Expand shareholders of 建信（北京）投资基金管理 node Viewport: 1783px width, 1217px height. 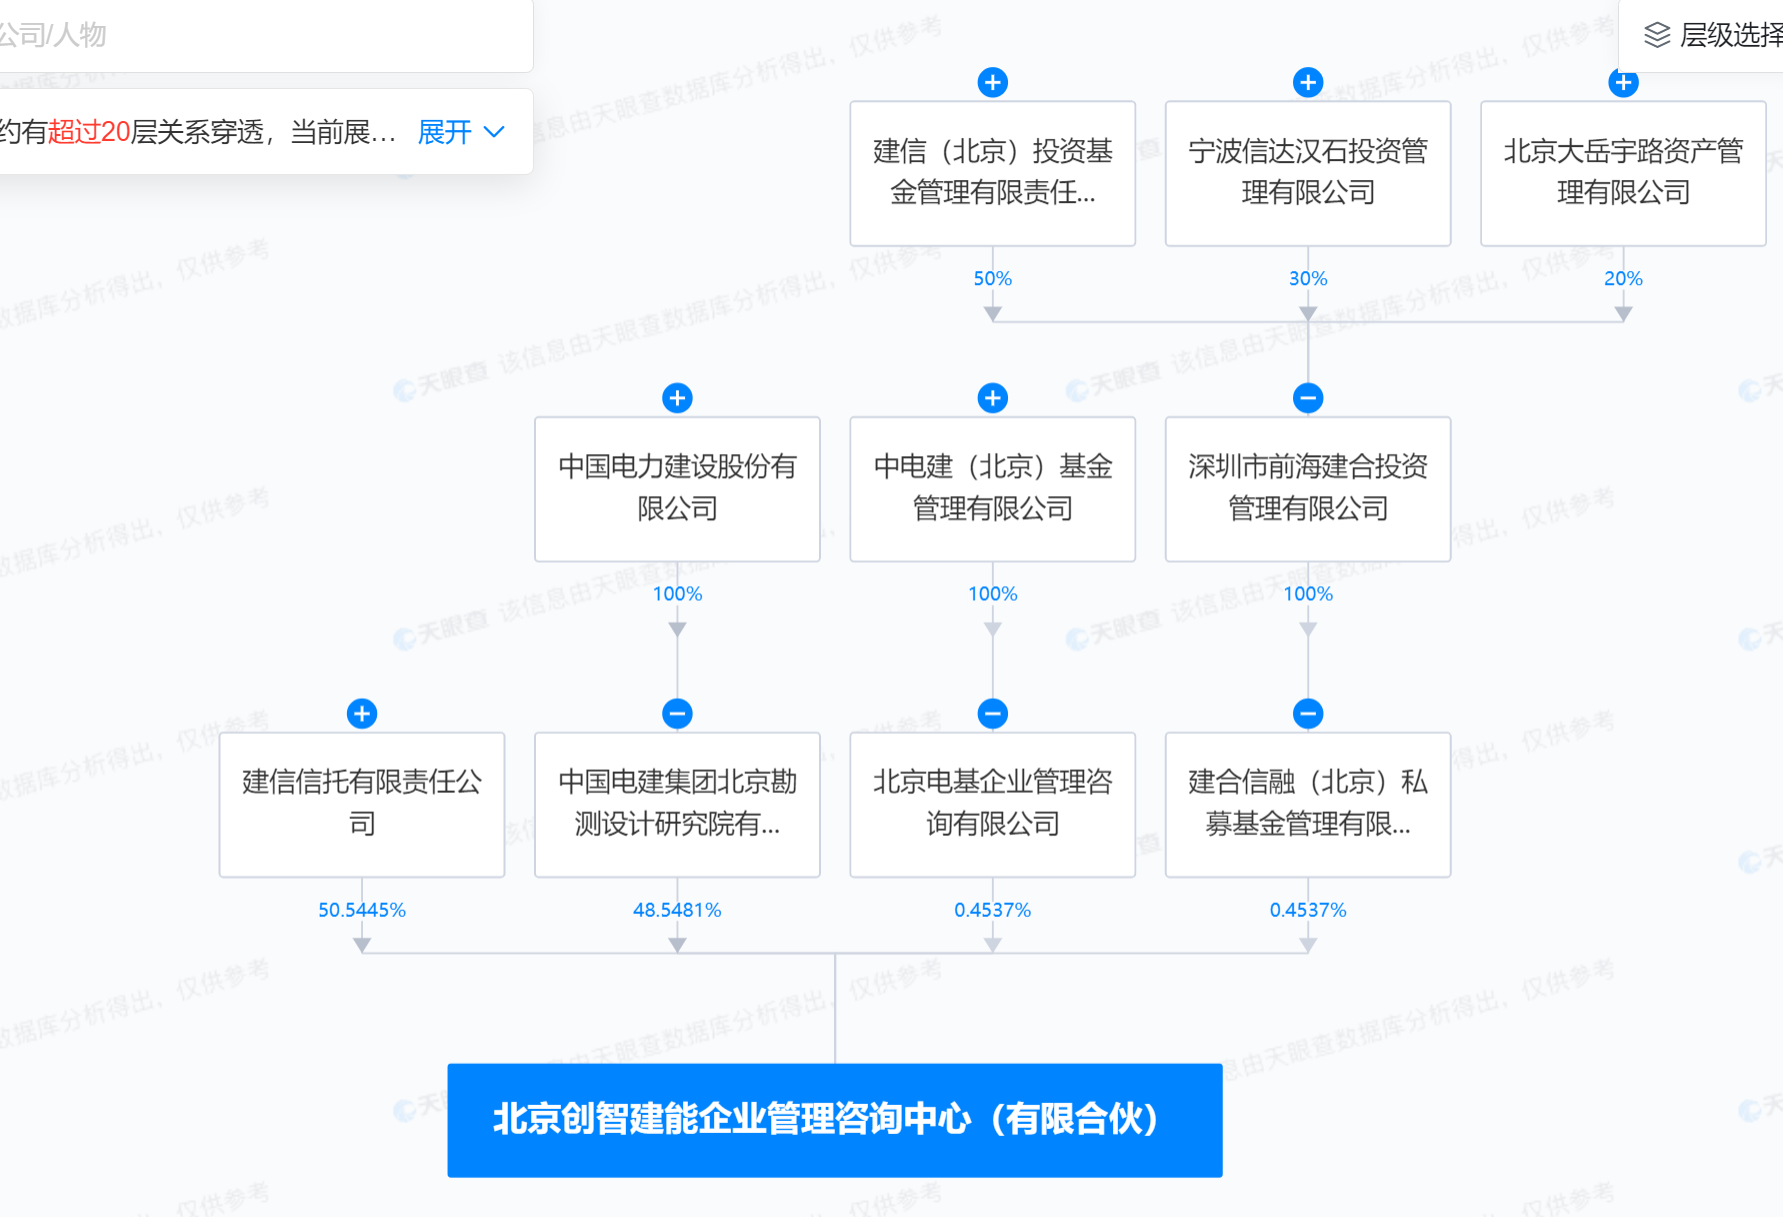click(x=992, y=82)
